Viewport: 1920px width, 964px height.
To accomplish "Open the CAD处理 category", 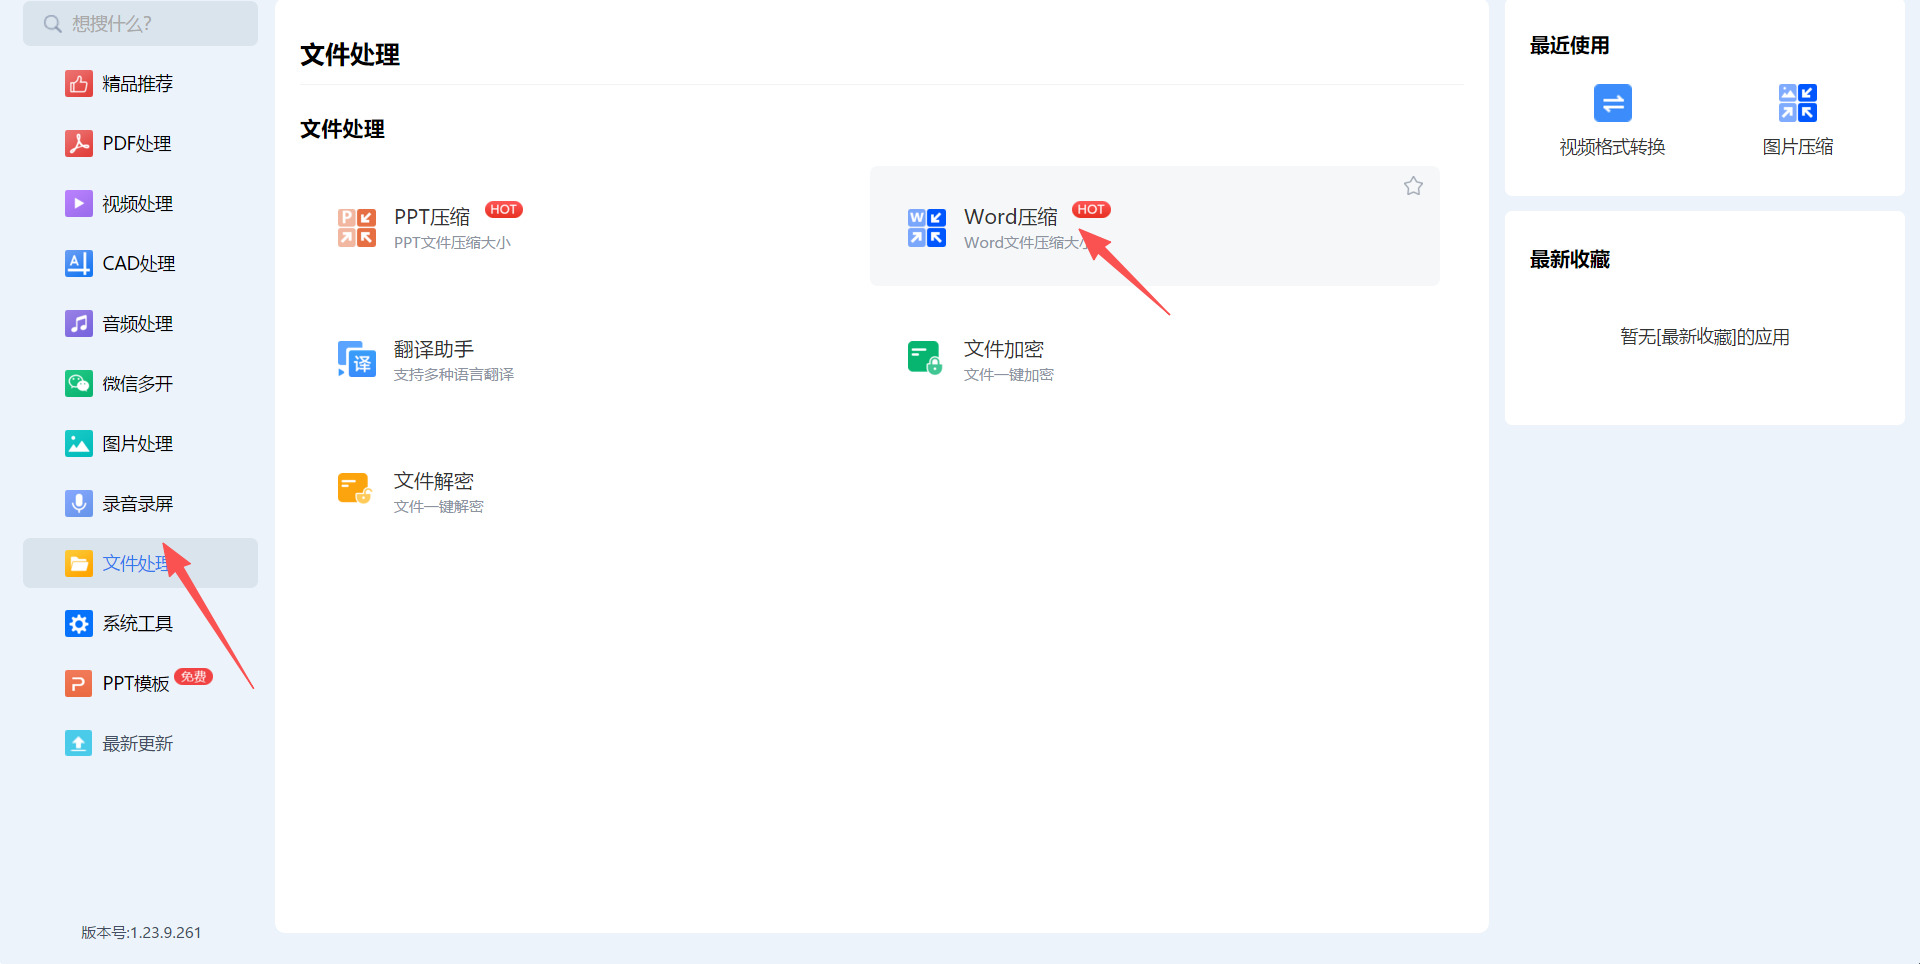I will (138, 264).
